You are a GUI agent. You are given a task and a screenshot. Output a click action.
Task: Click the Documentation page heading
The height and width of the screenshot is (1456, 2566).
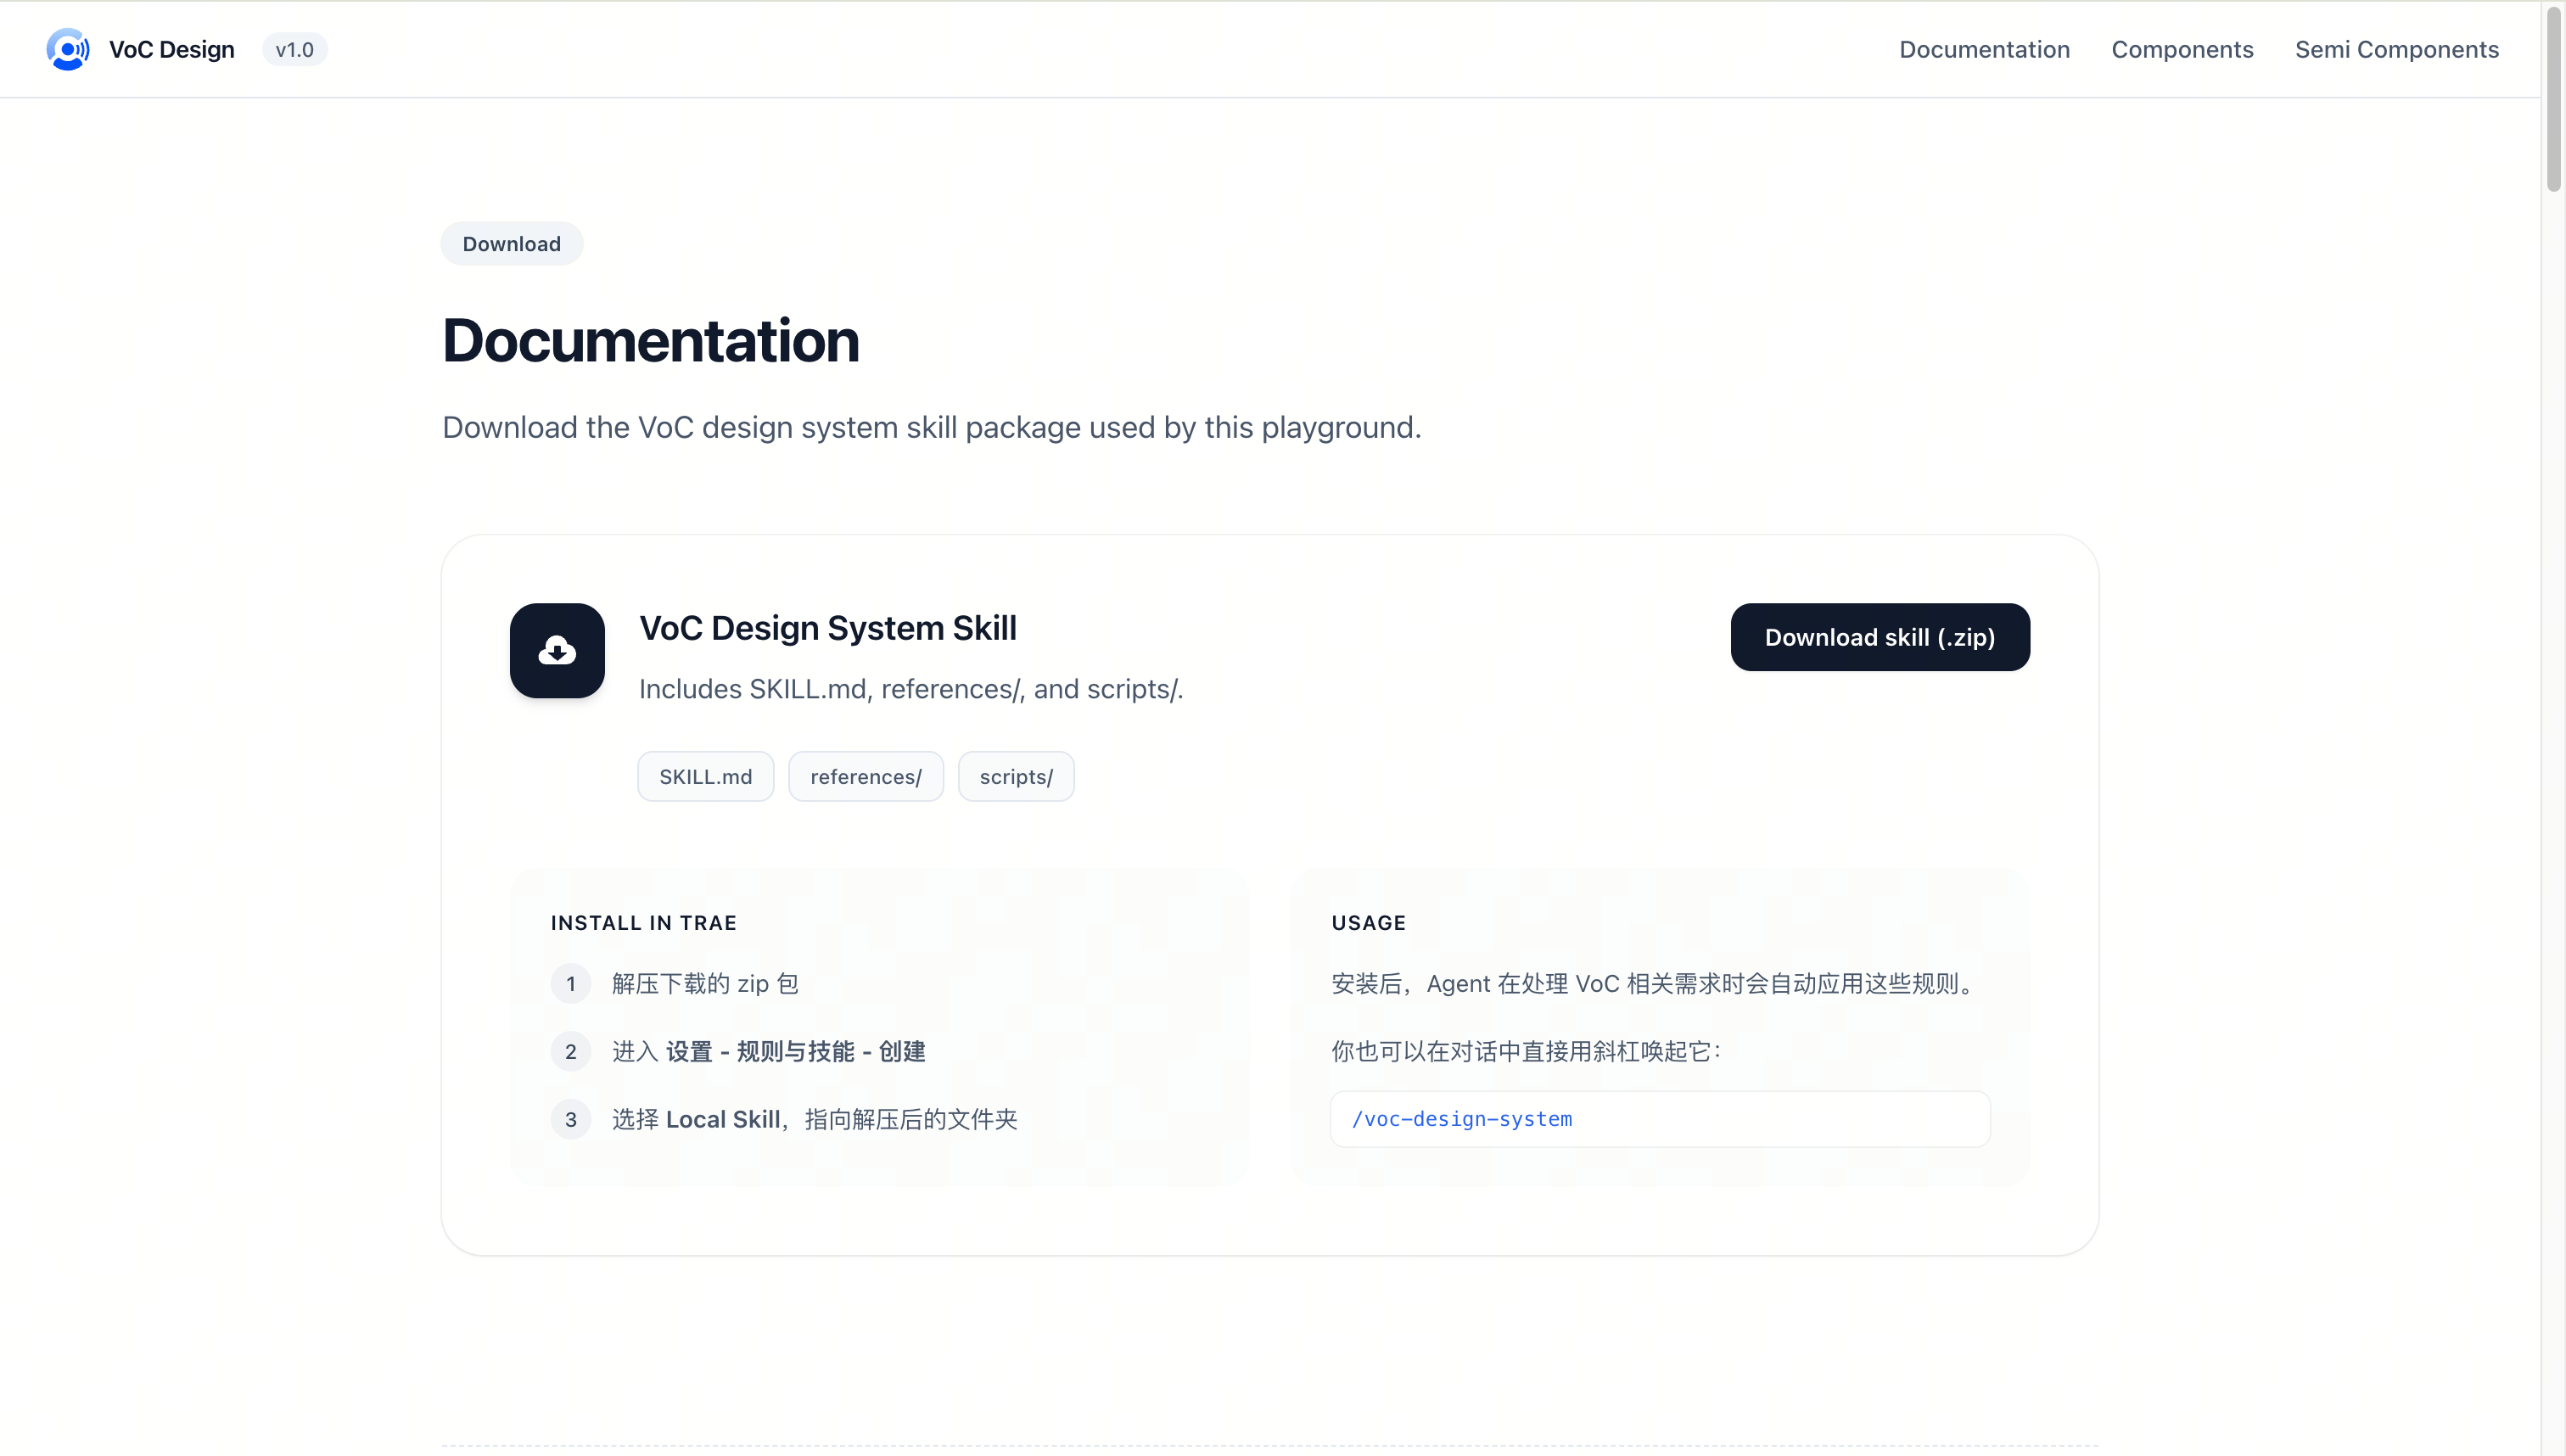[x=650, y=340]
